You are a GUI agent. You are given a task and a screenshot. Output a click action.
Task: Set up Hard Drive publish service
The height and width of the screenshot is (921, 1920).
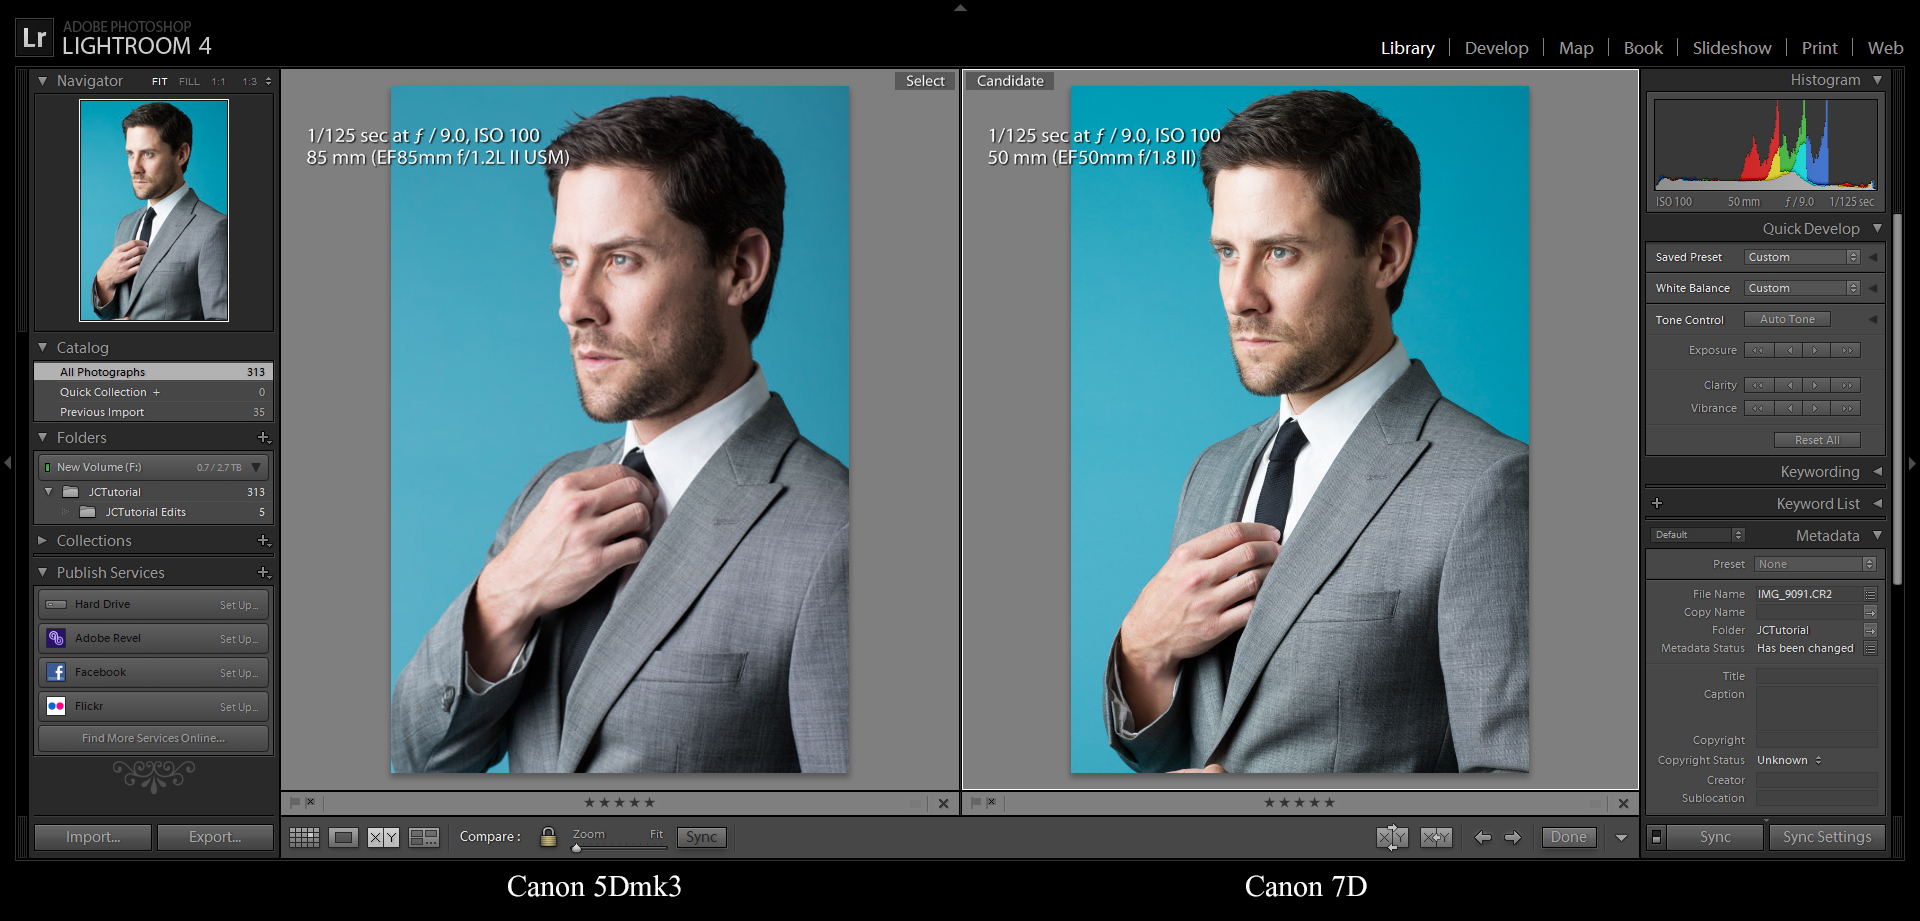239,605
